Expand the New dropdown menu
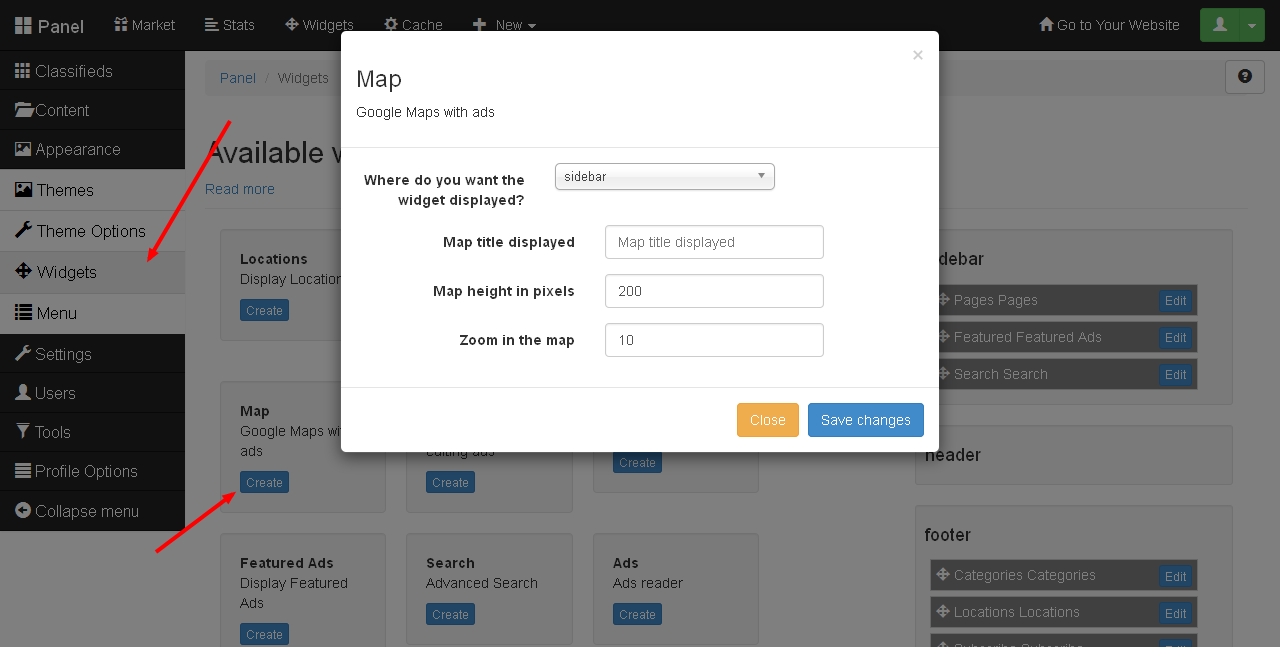Viewport: 1280px width, 647px height. point(505,25)
